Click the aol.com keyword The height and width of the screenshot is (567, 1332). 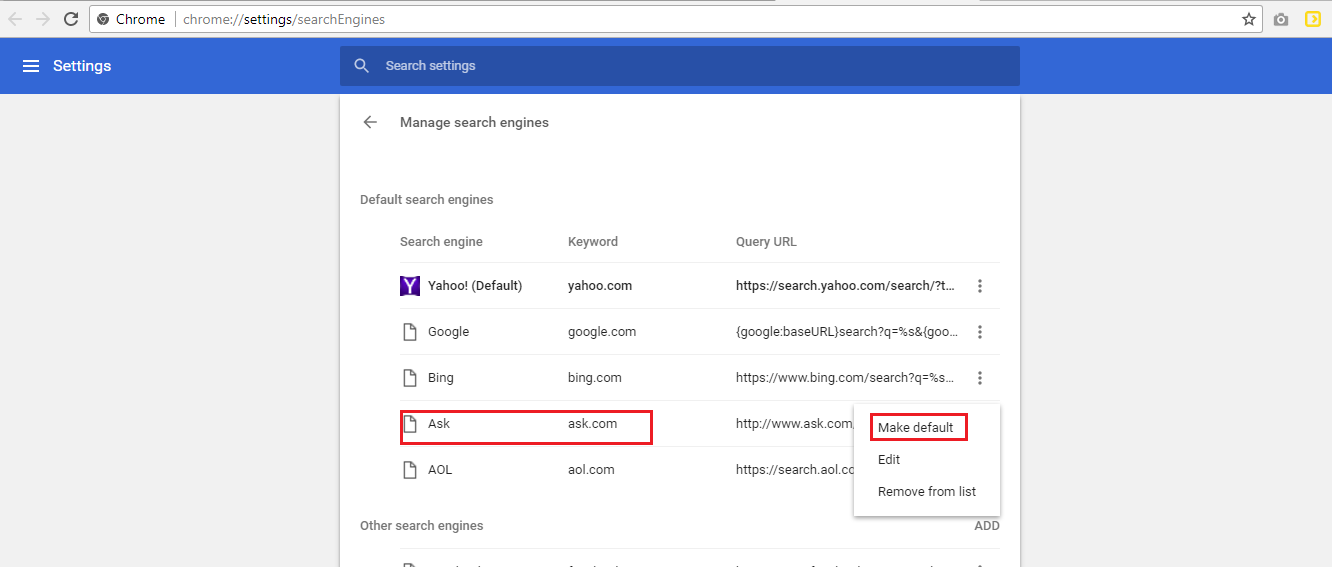[591, 470]
